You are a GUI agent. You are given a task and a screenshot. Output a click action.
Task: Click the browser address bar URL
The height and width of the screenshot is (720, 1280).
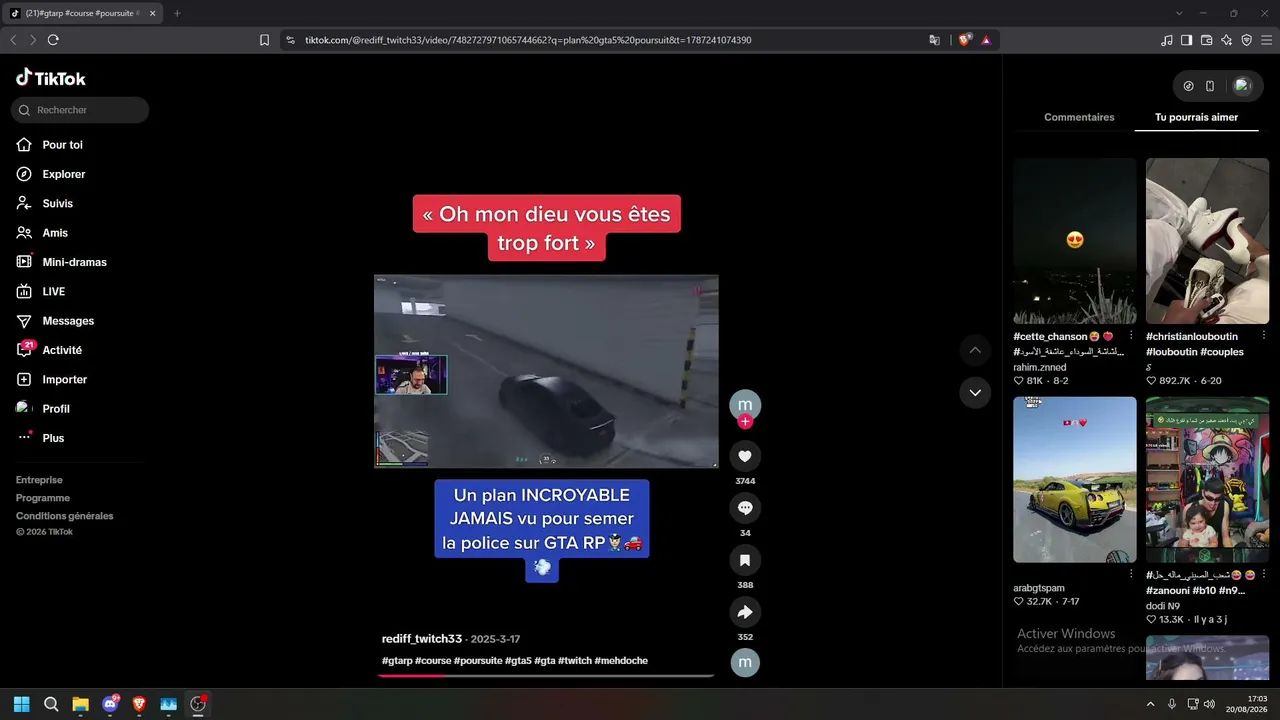coord(528,40)
